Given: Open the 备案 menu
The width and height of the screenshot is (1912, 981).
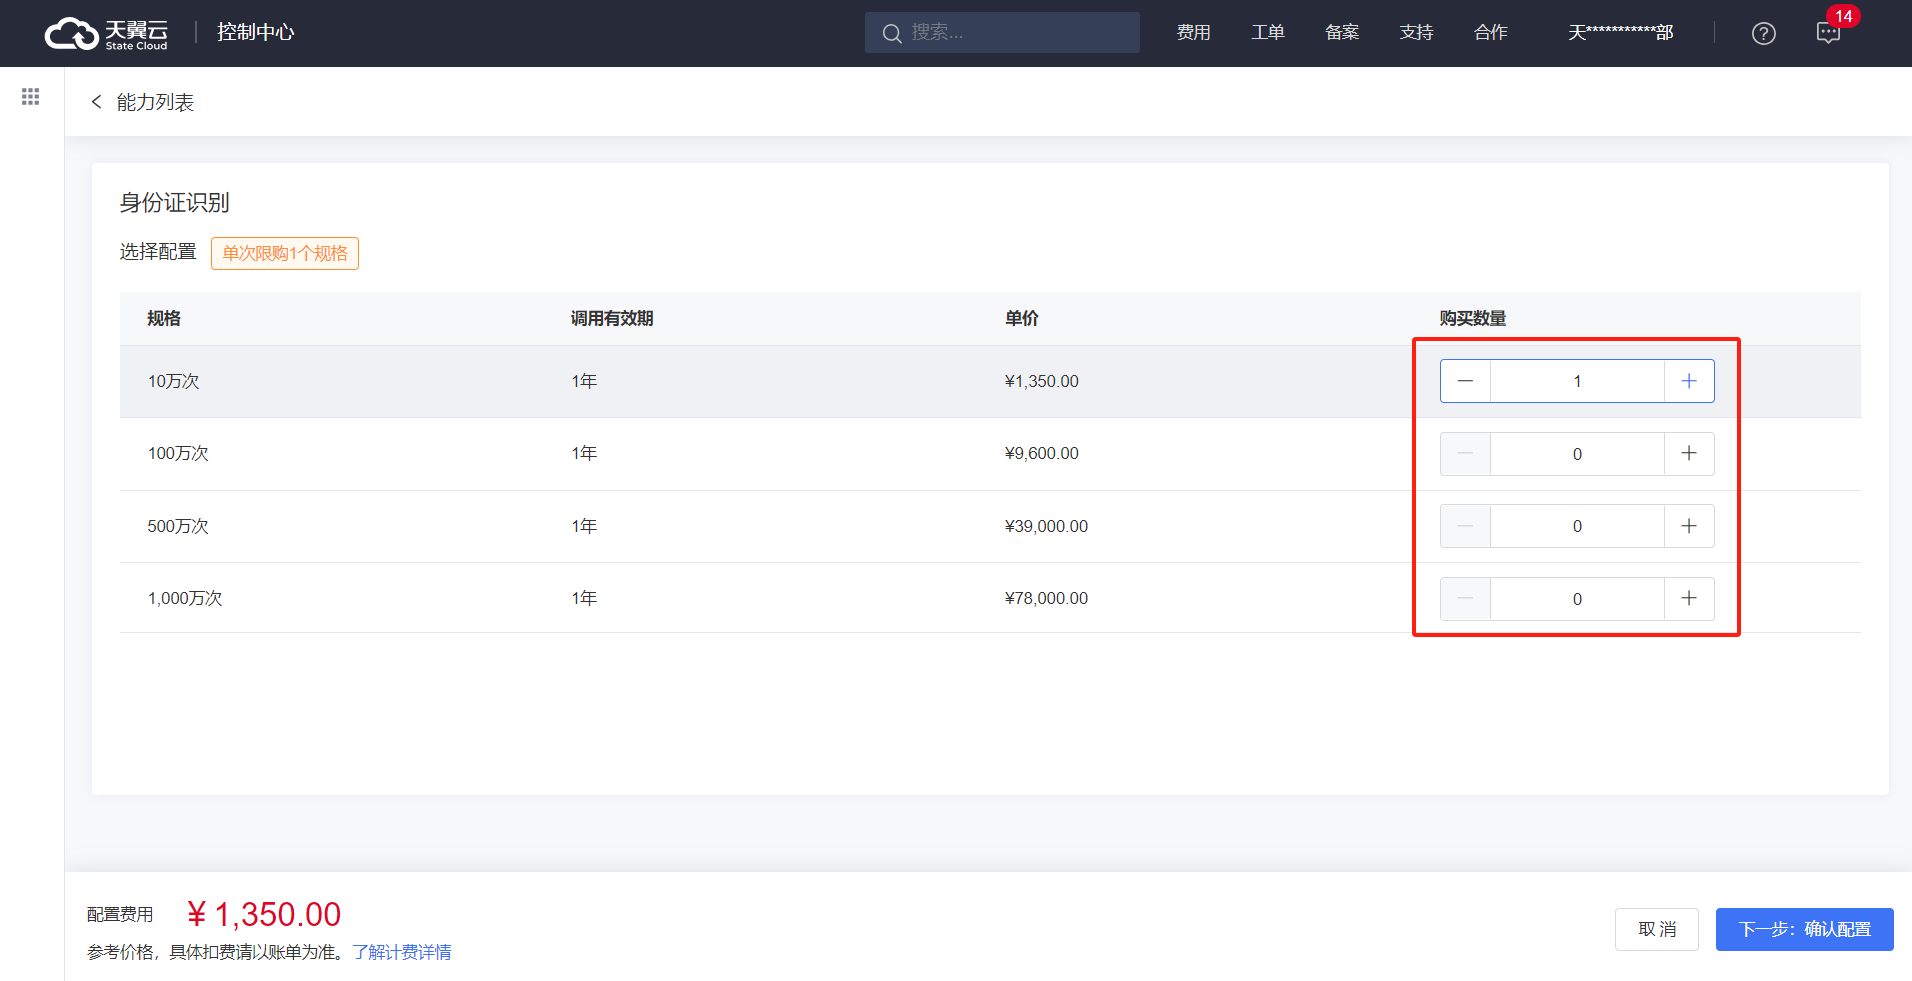Looking at the screenshot, I should [x=1342, y=33].
